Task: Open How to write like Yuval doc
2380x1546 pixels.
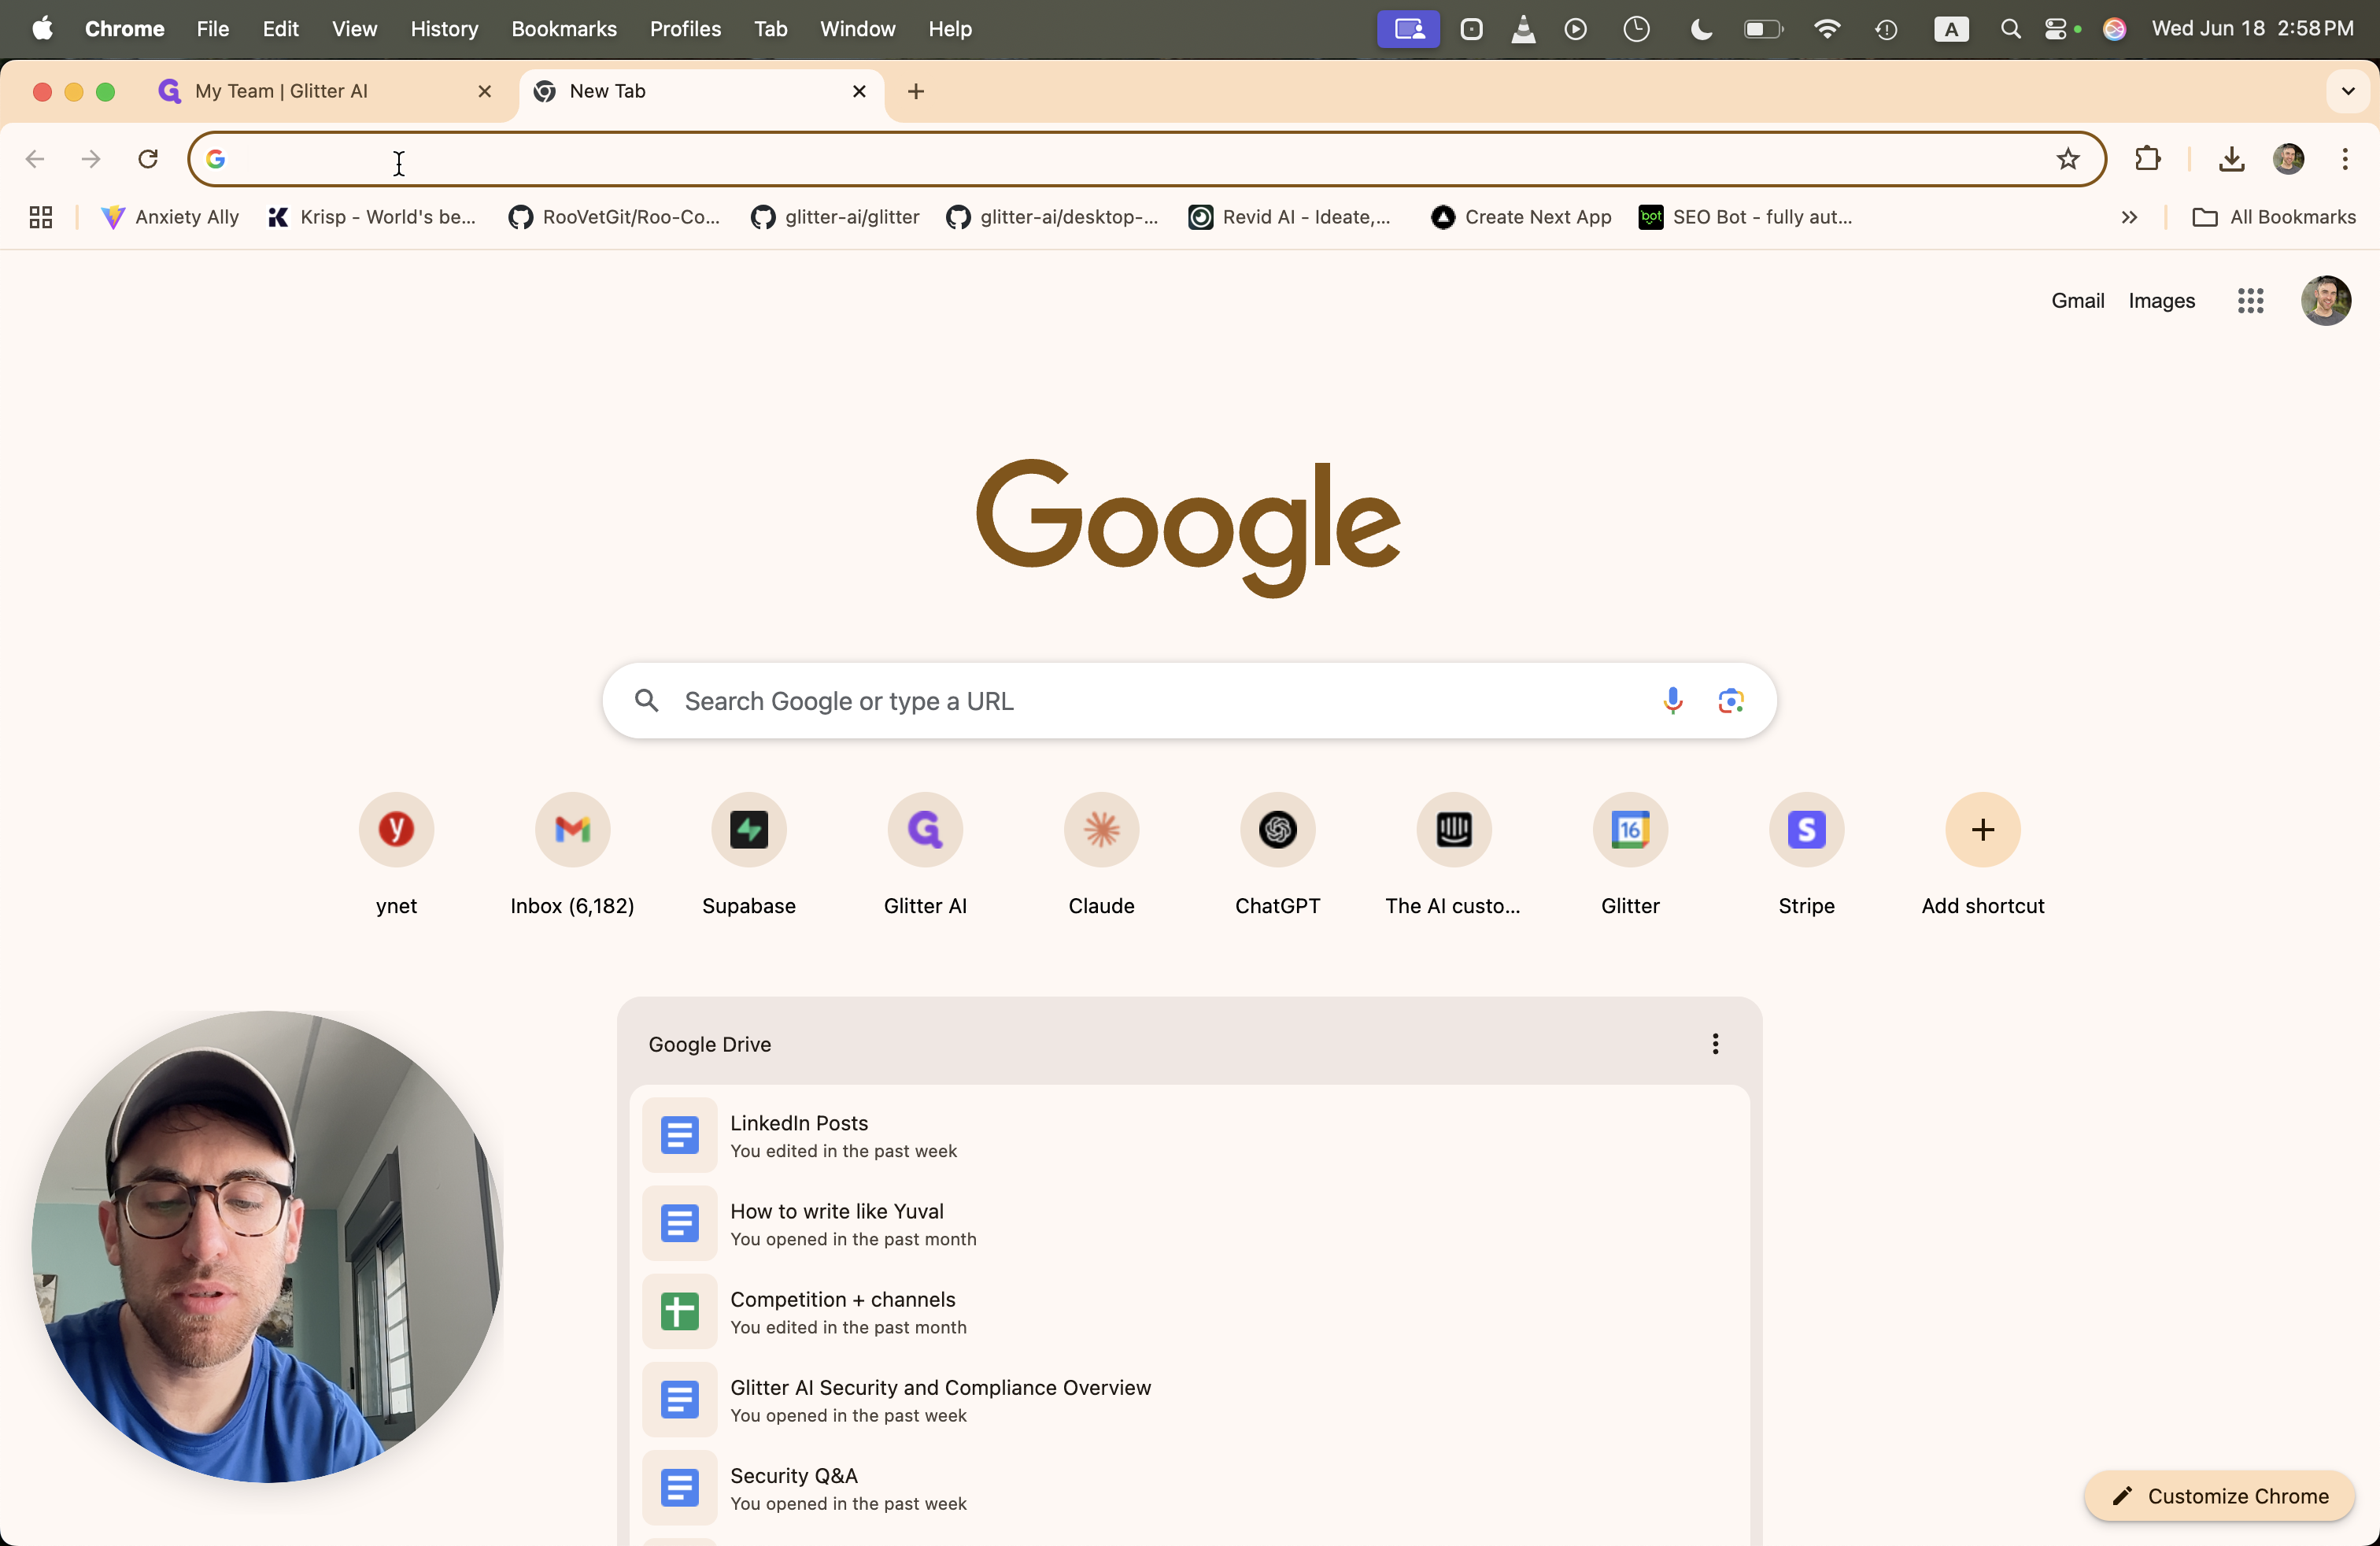Action: click(1189, 1223)
